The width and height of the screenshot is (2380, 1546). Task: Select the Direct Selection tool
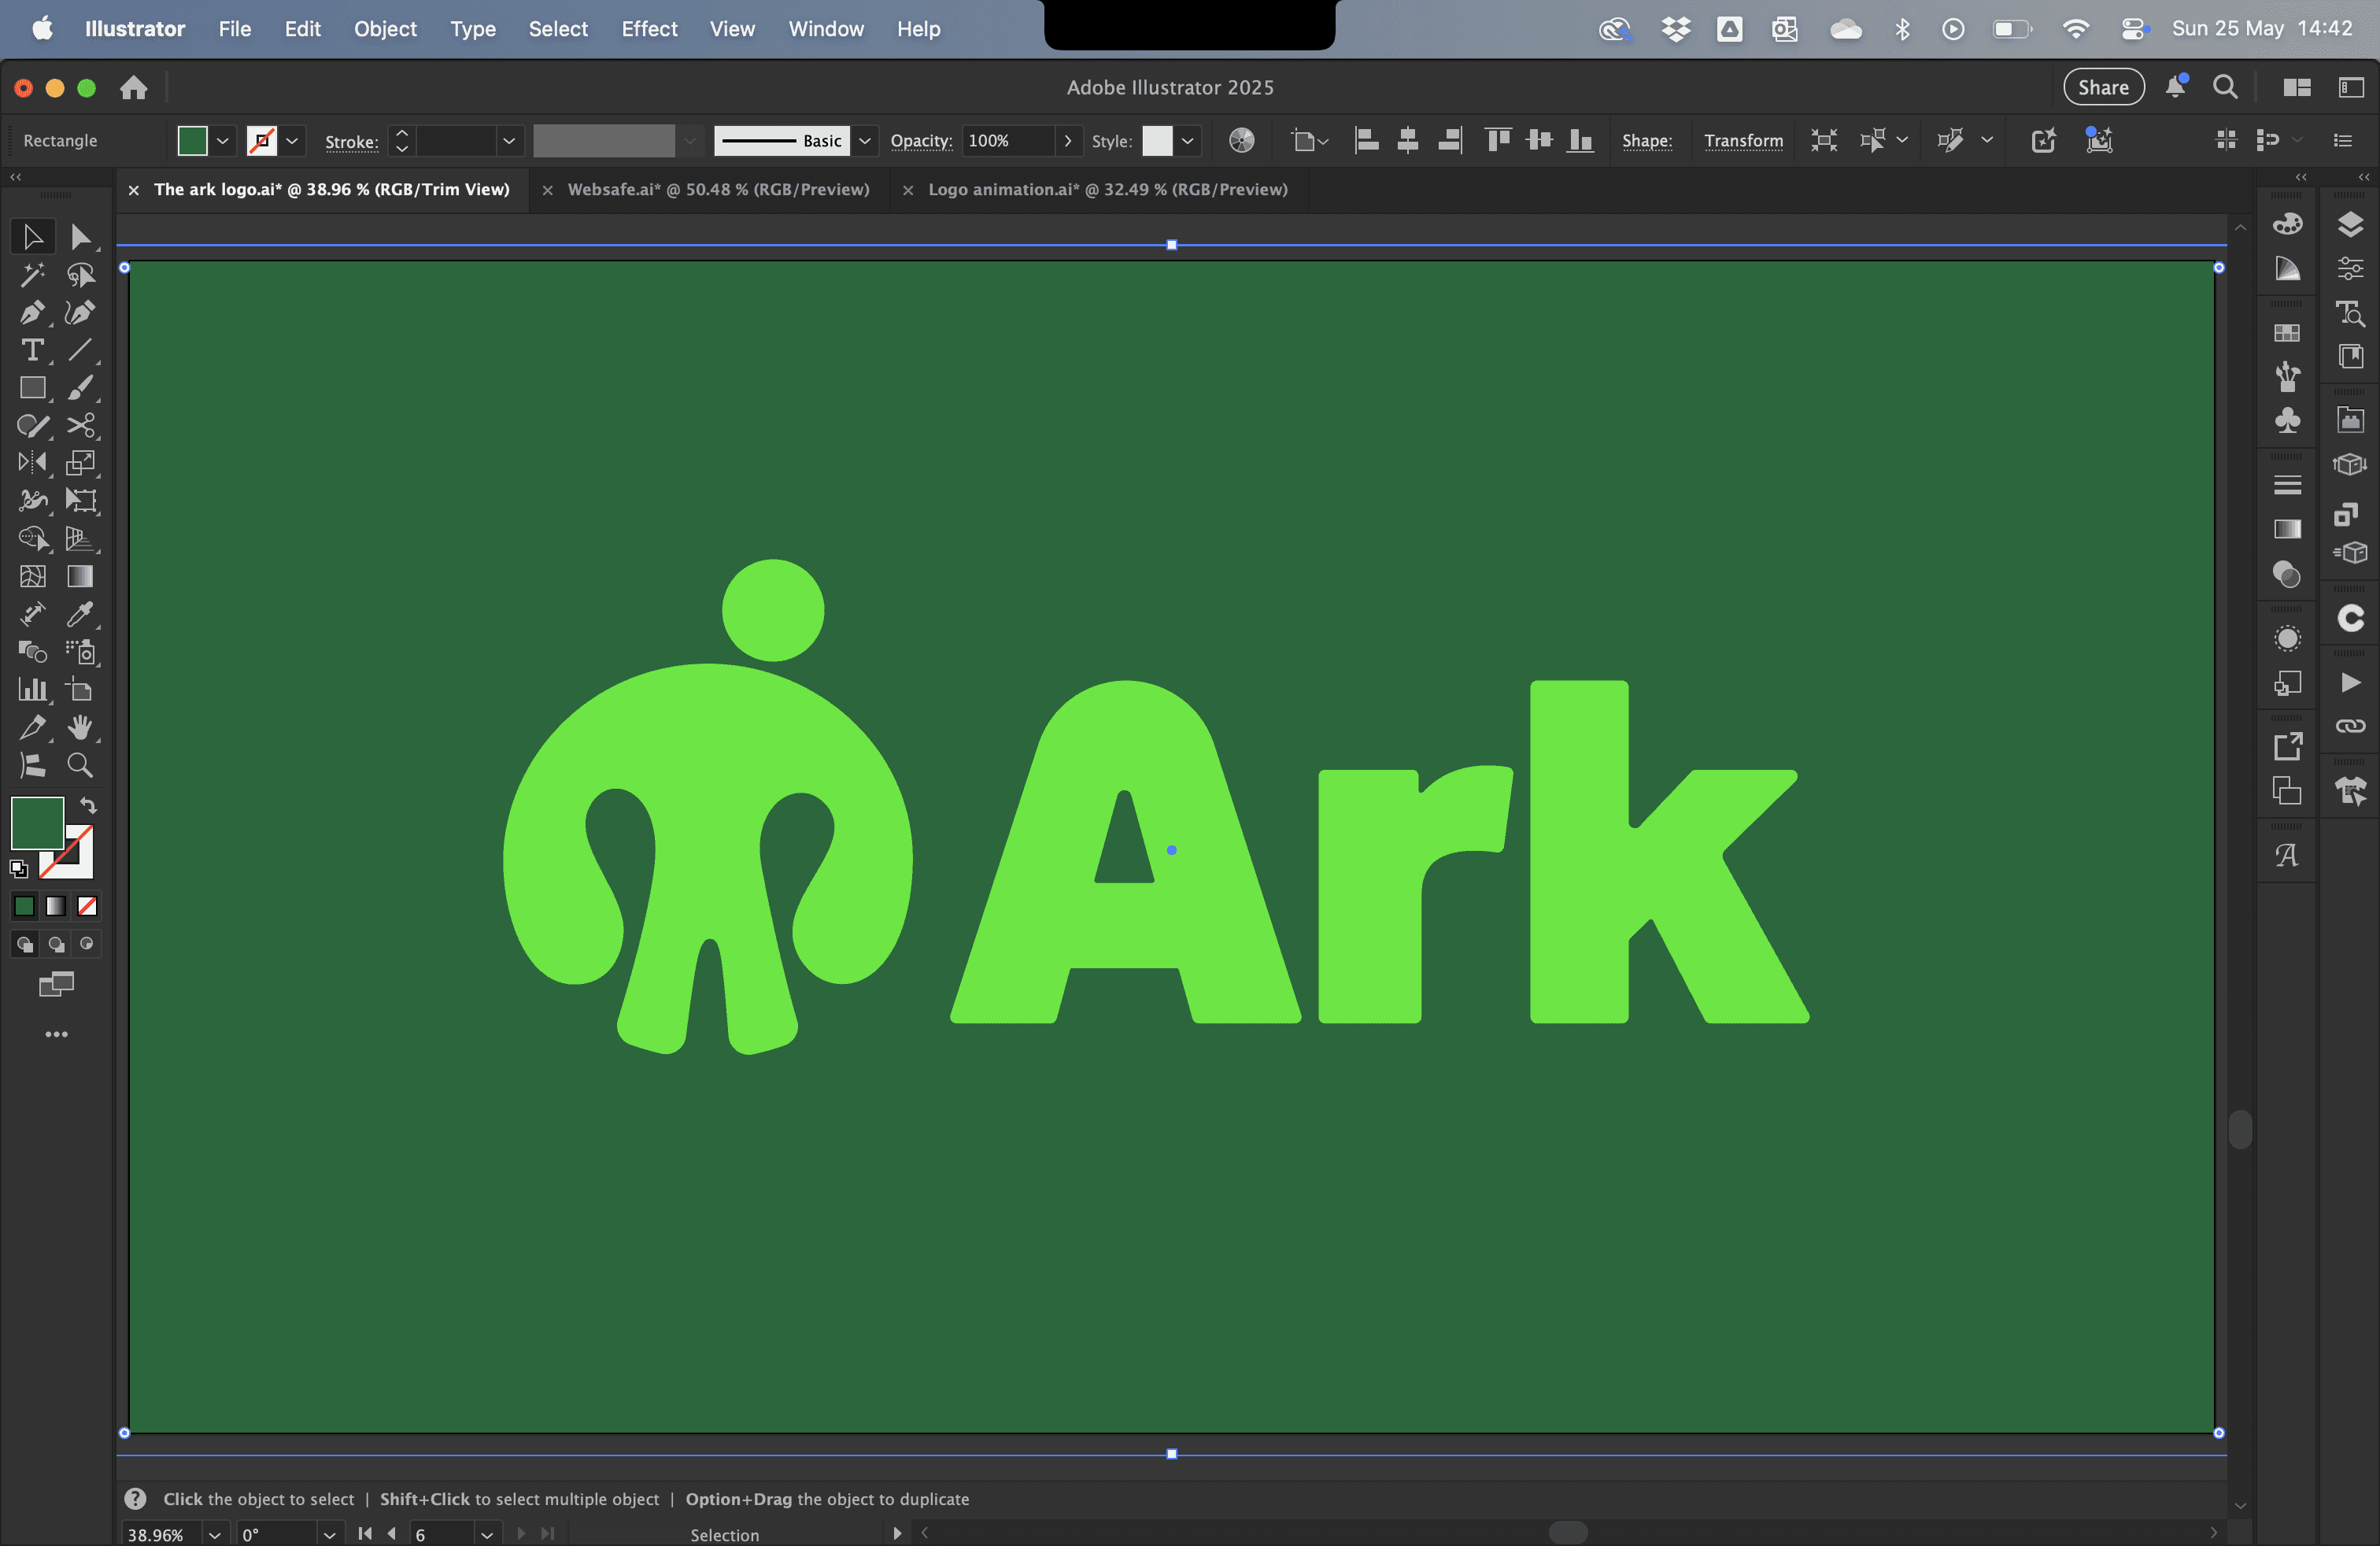pos(80,237)
